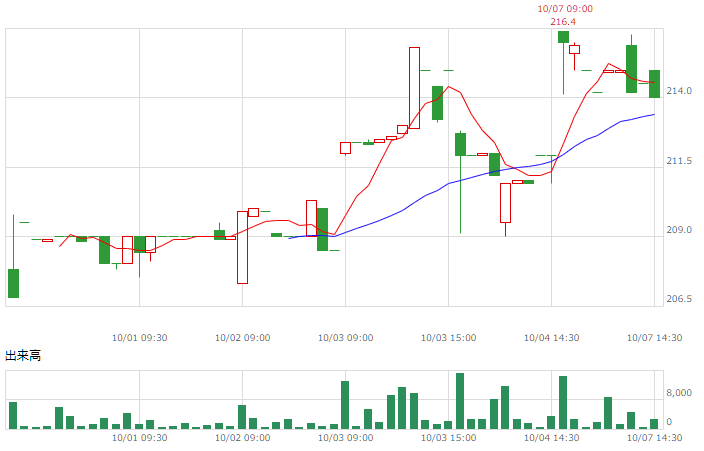Click the 214.0 price axis label
Viewport: 704px width, 451px height.
[679, 91]
